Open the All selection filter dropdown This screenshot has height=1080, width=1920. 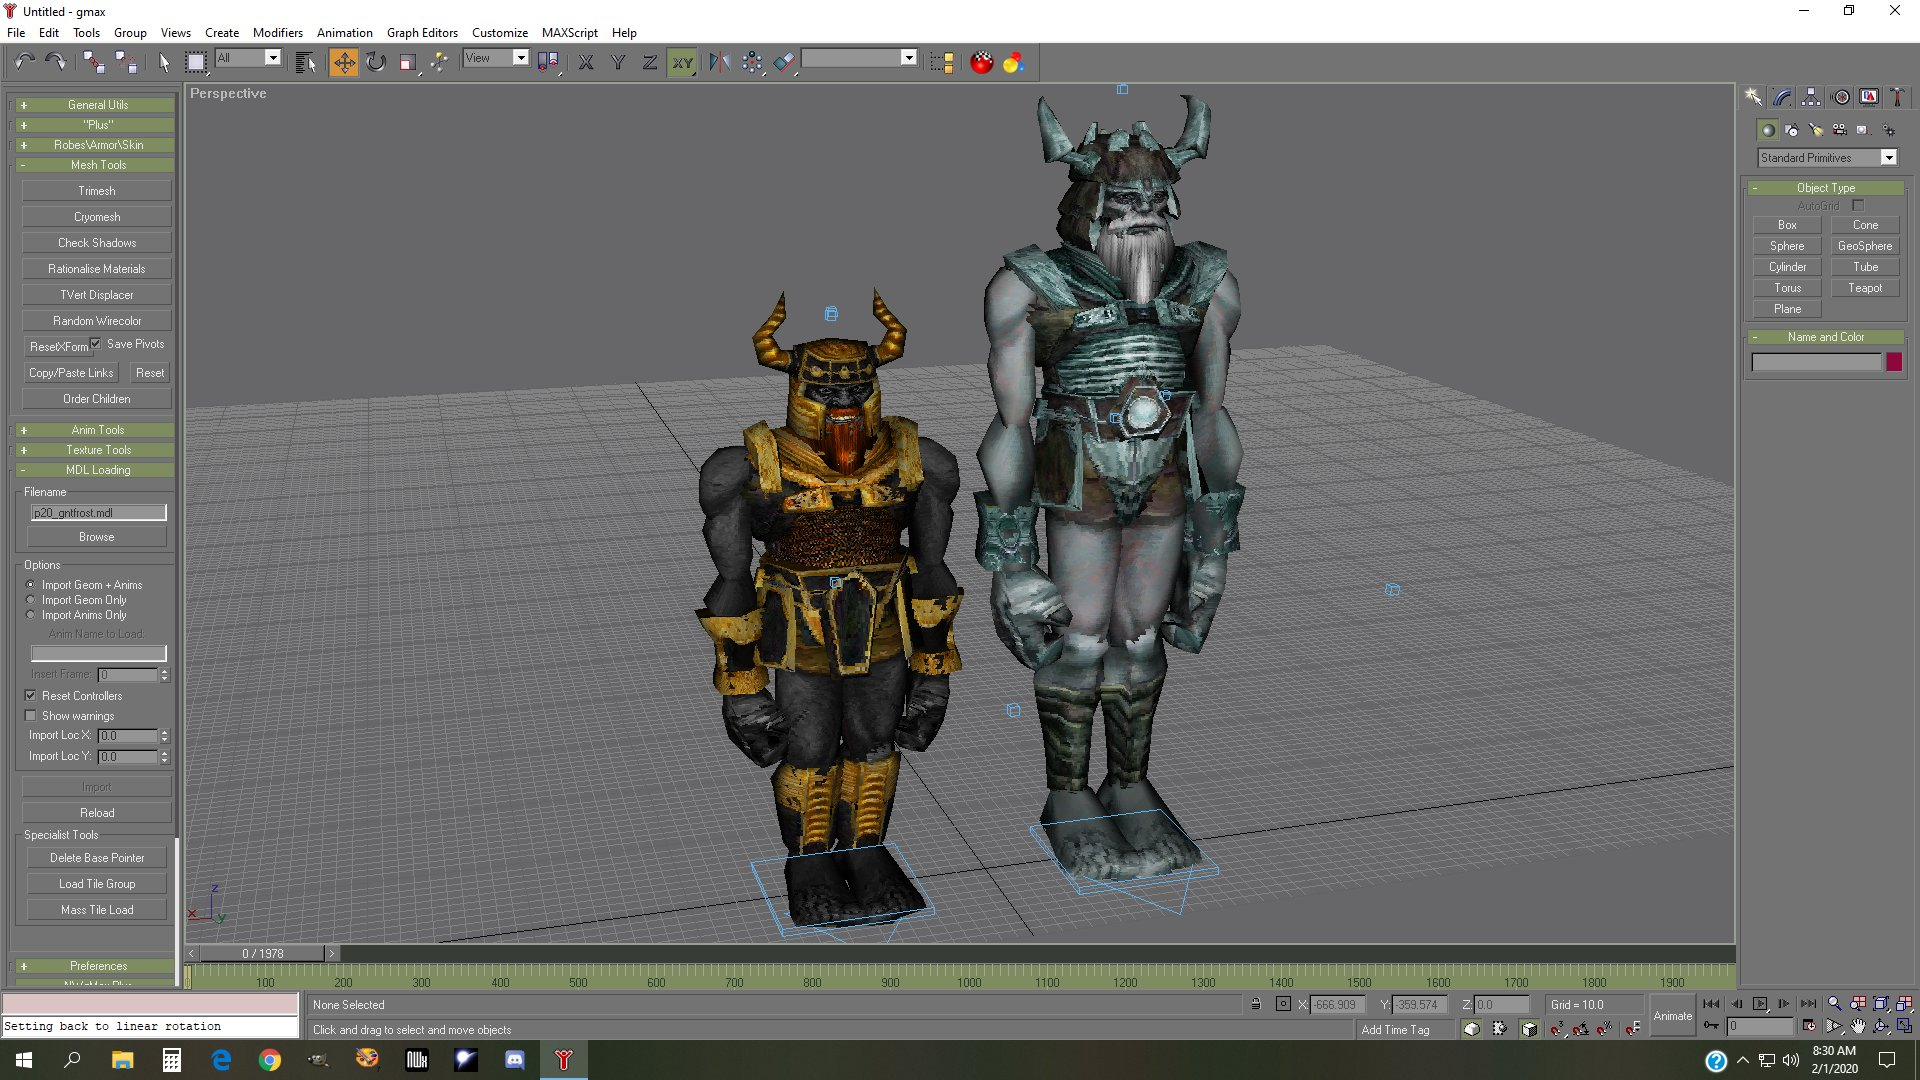coord(248,58)
